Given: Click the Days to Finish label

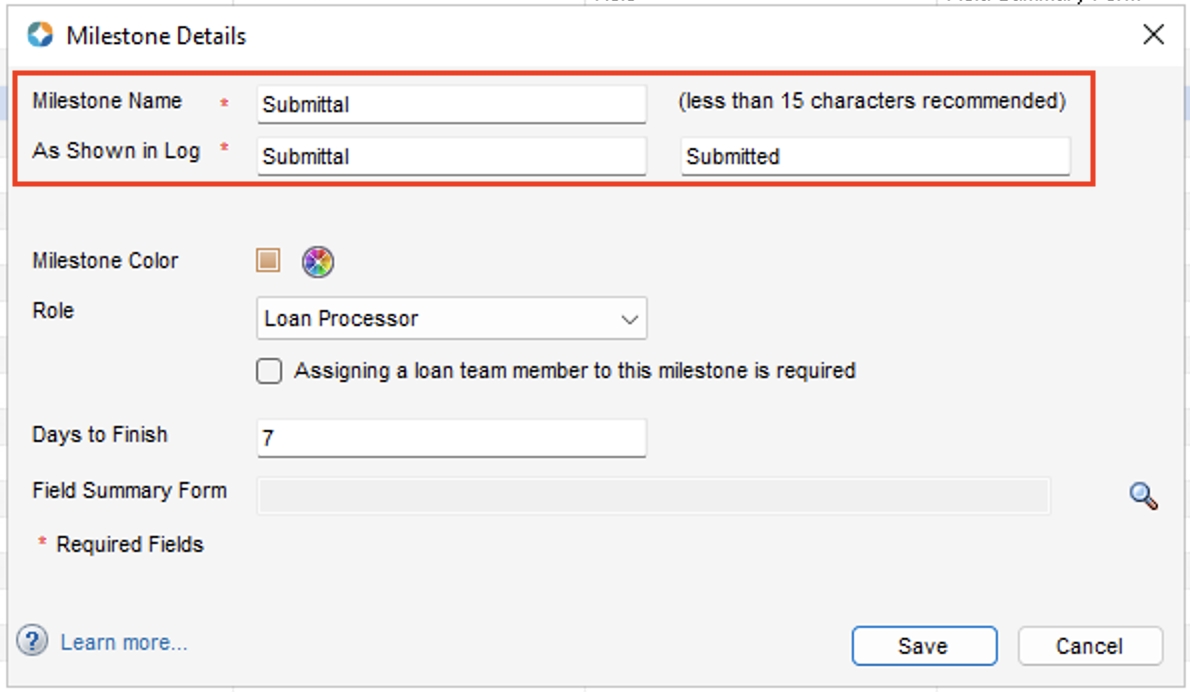Looking at the screenshot, I should click(100, 435).
